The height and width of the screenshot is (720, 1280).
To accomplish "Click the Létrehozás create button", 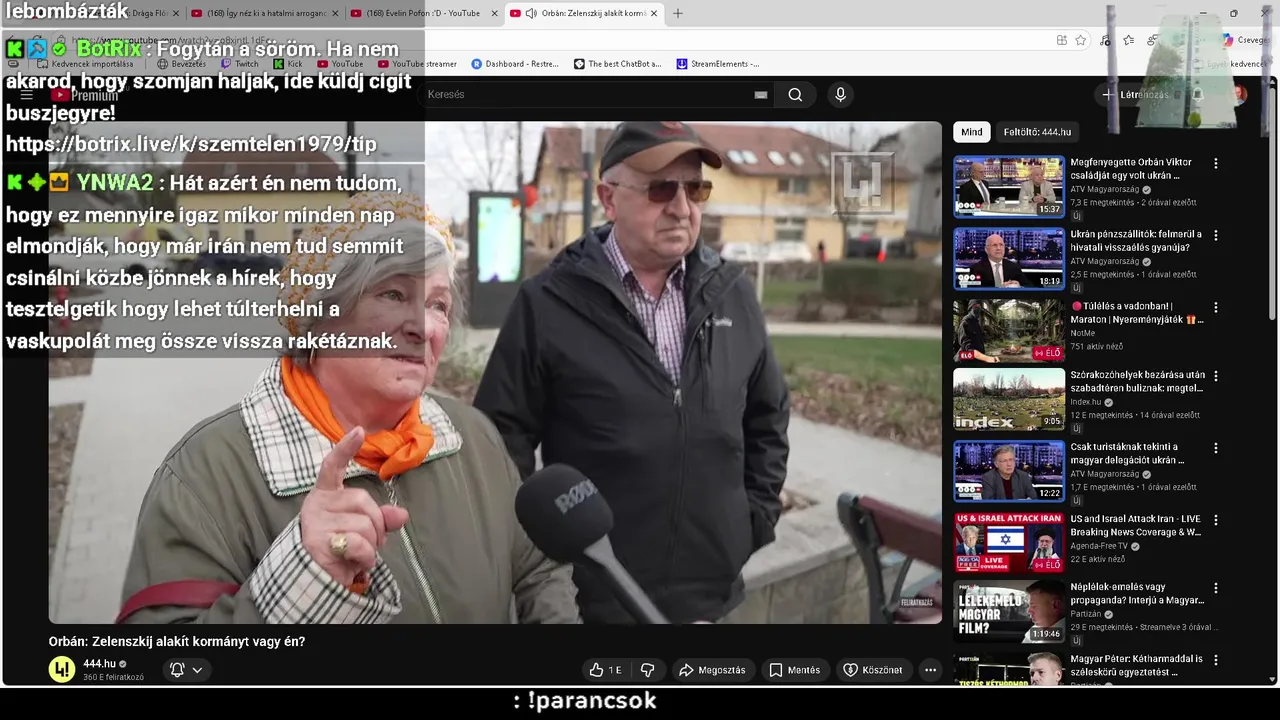I will [x=1136, y=95].
